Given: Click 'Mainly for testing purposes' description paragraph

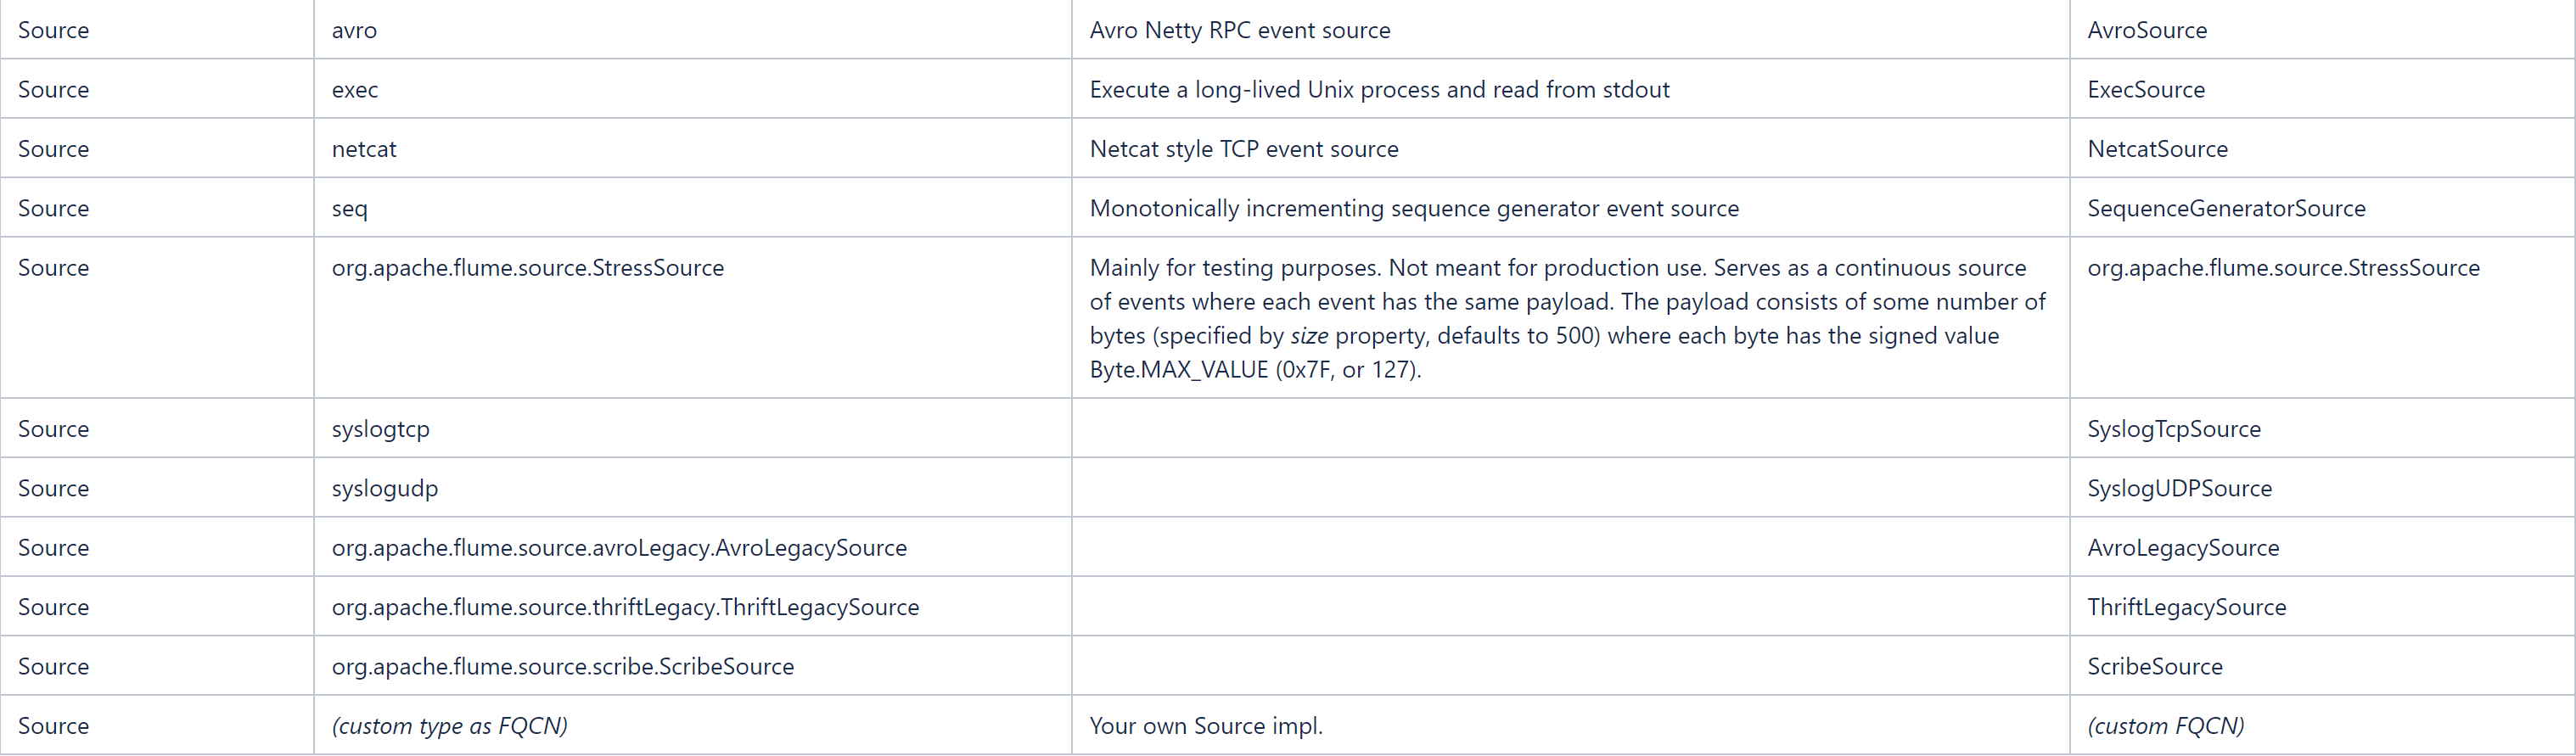Looking at the screenshot, I should pos(1568,318).
